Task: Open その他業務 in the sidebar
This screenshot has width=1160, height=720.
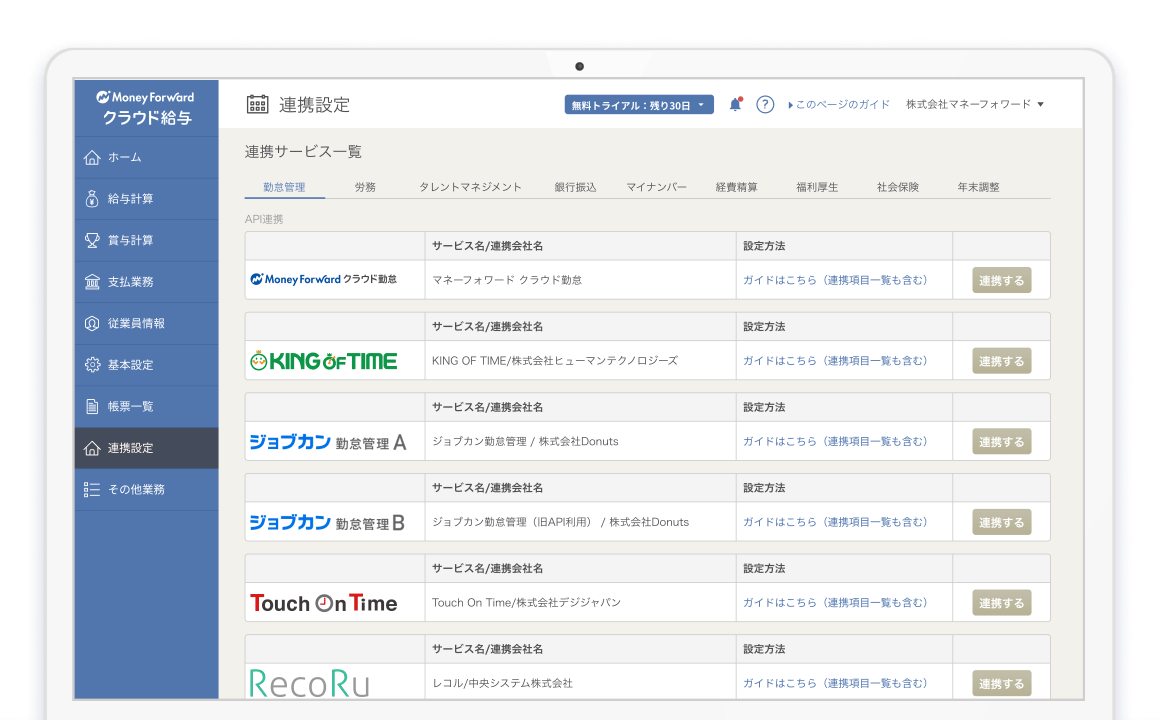Action: (146, 489)
